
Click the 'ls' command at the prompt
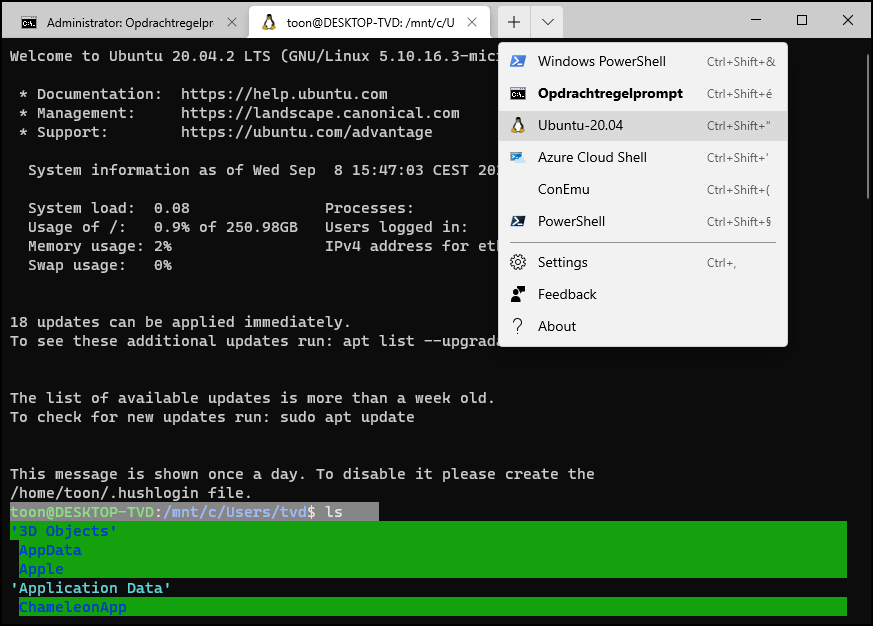coord(333,512)
